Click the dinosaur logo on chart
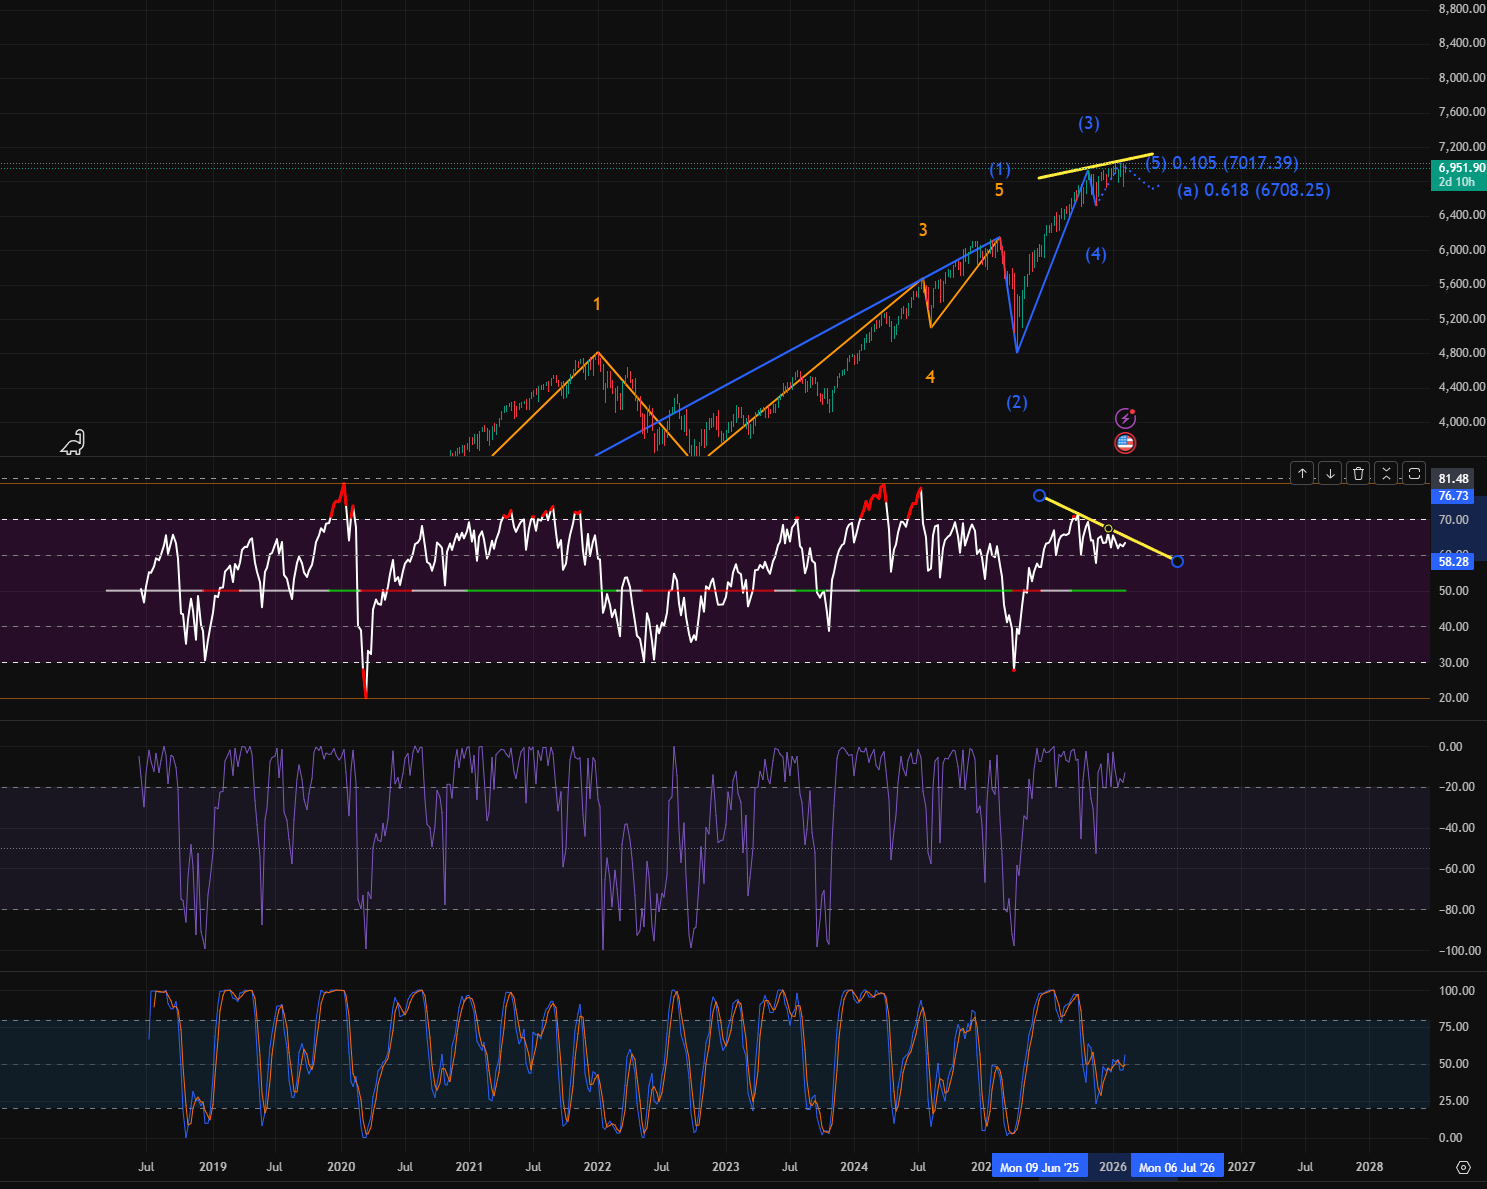 [x=73, y=442]
